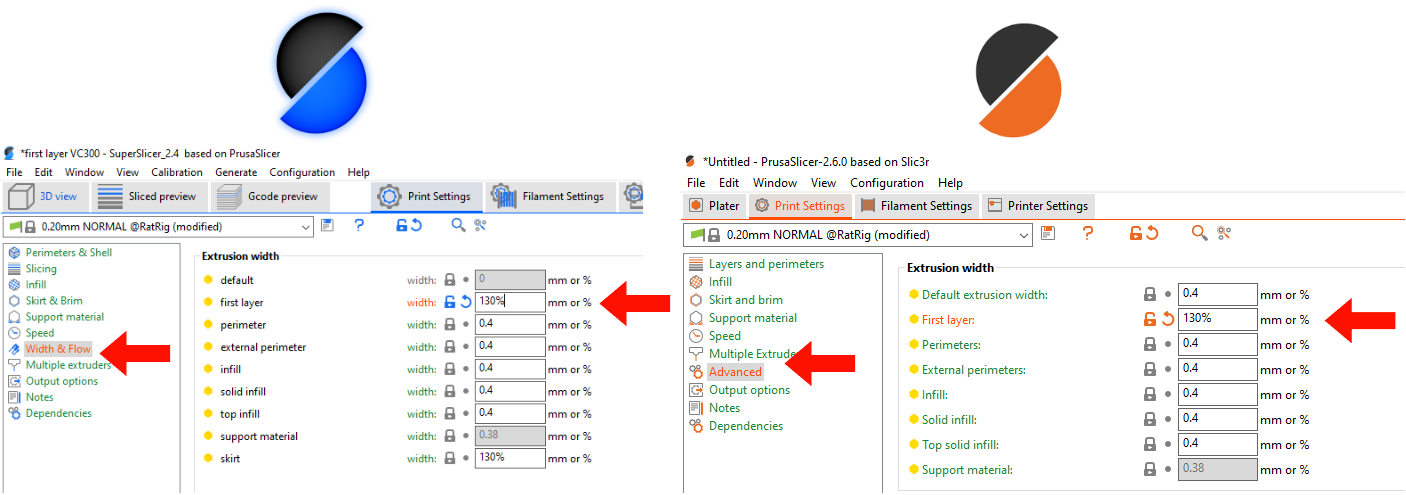Screen dimensions: 1406x495
Task: Select Slicing in SuperSlicer sidebar
Action: coord(41,268)
